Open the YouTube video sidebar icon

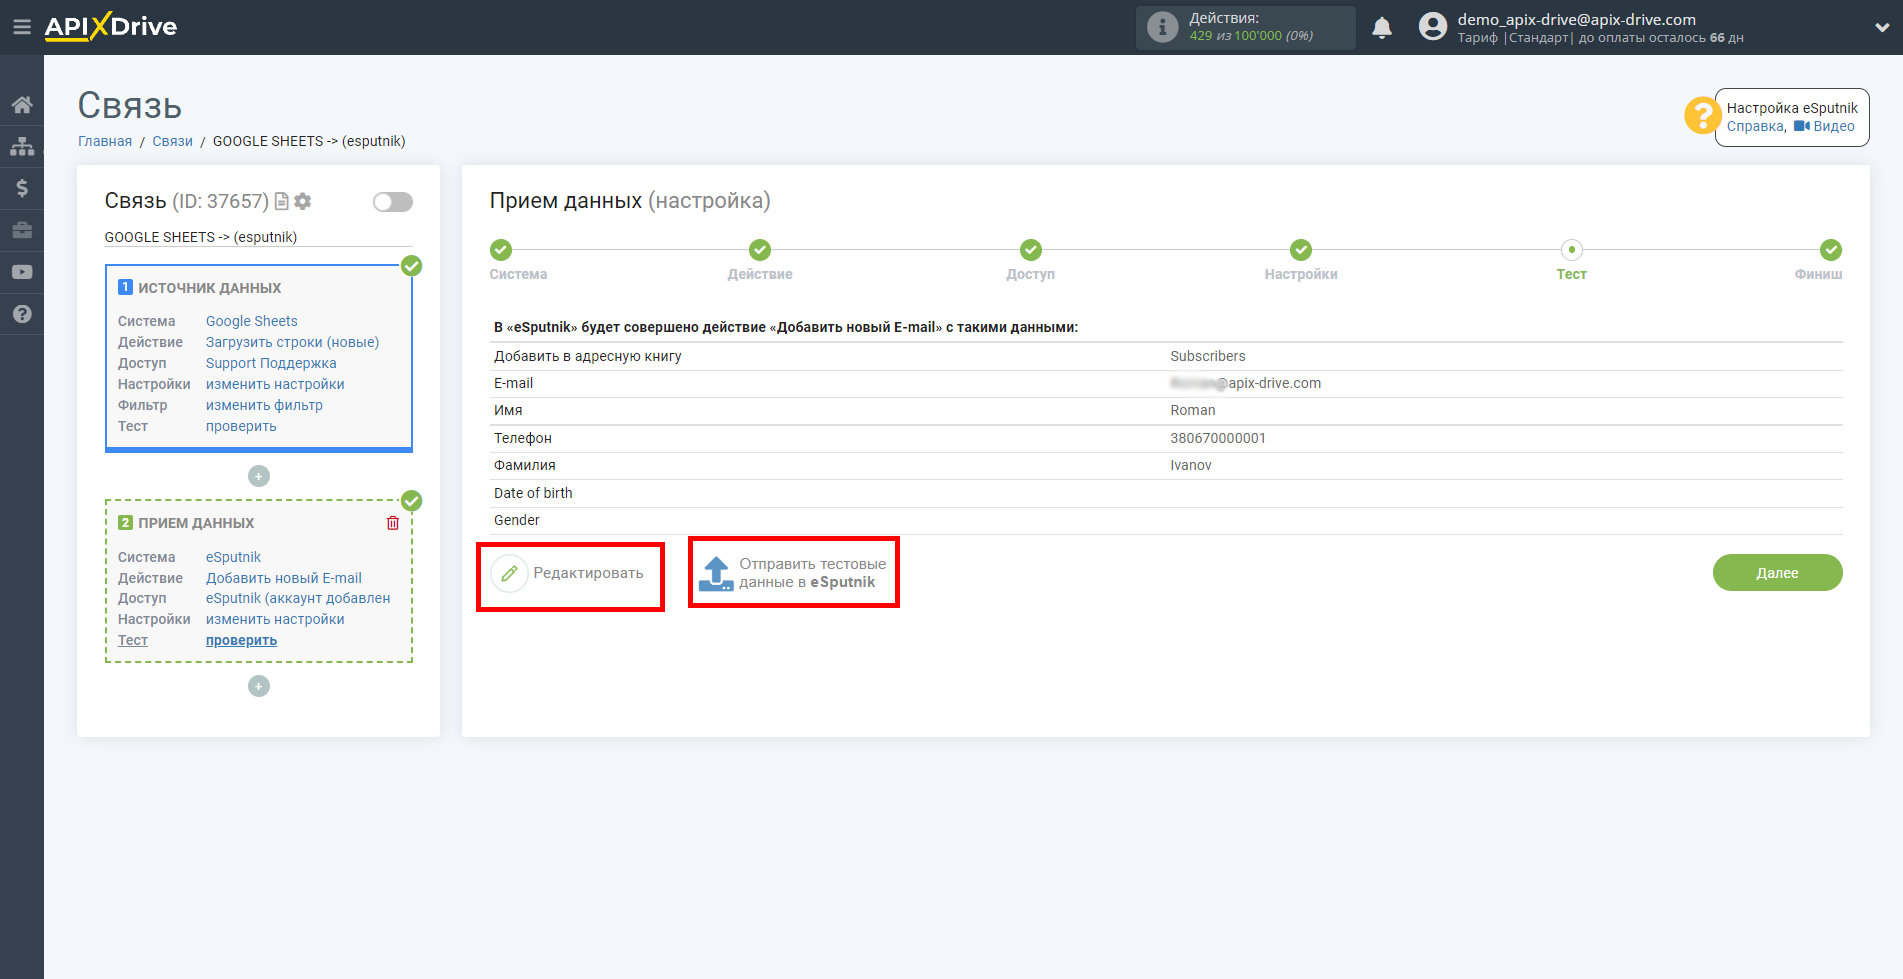pos(22,272)
